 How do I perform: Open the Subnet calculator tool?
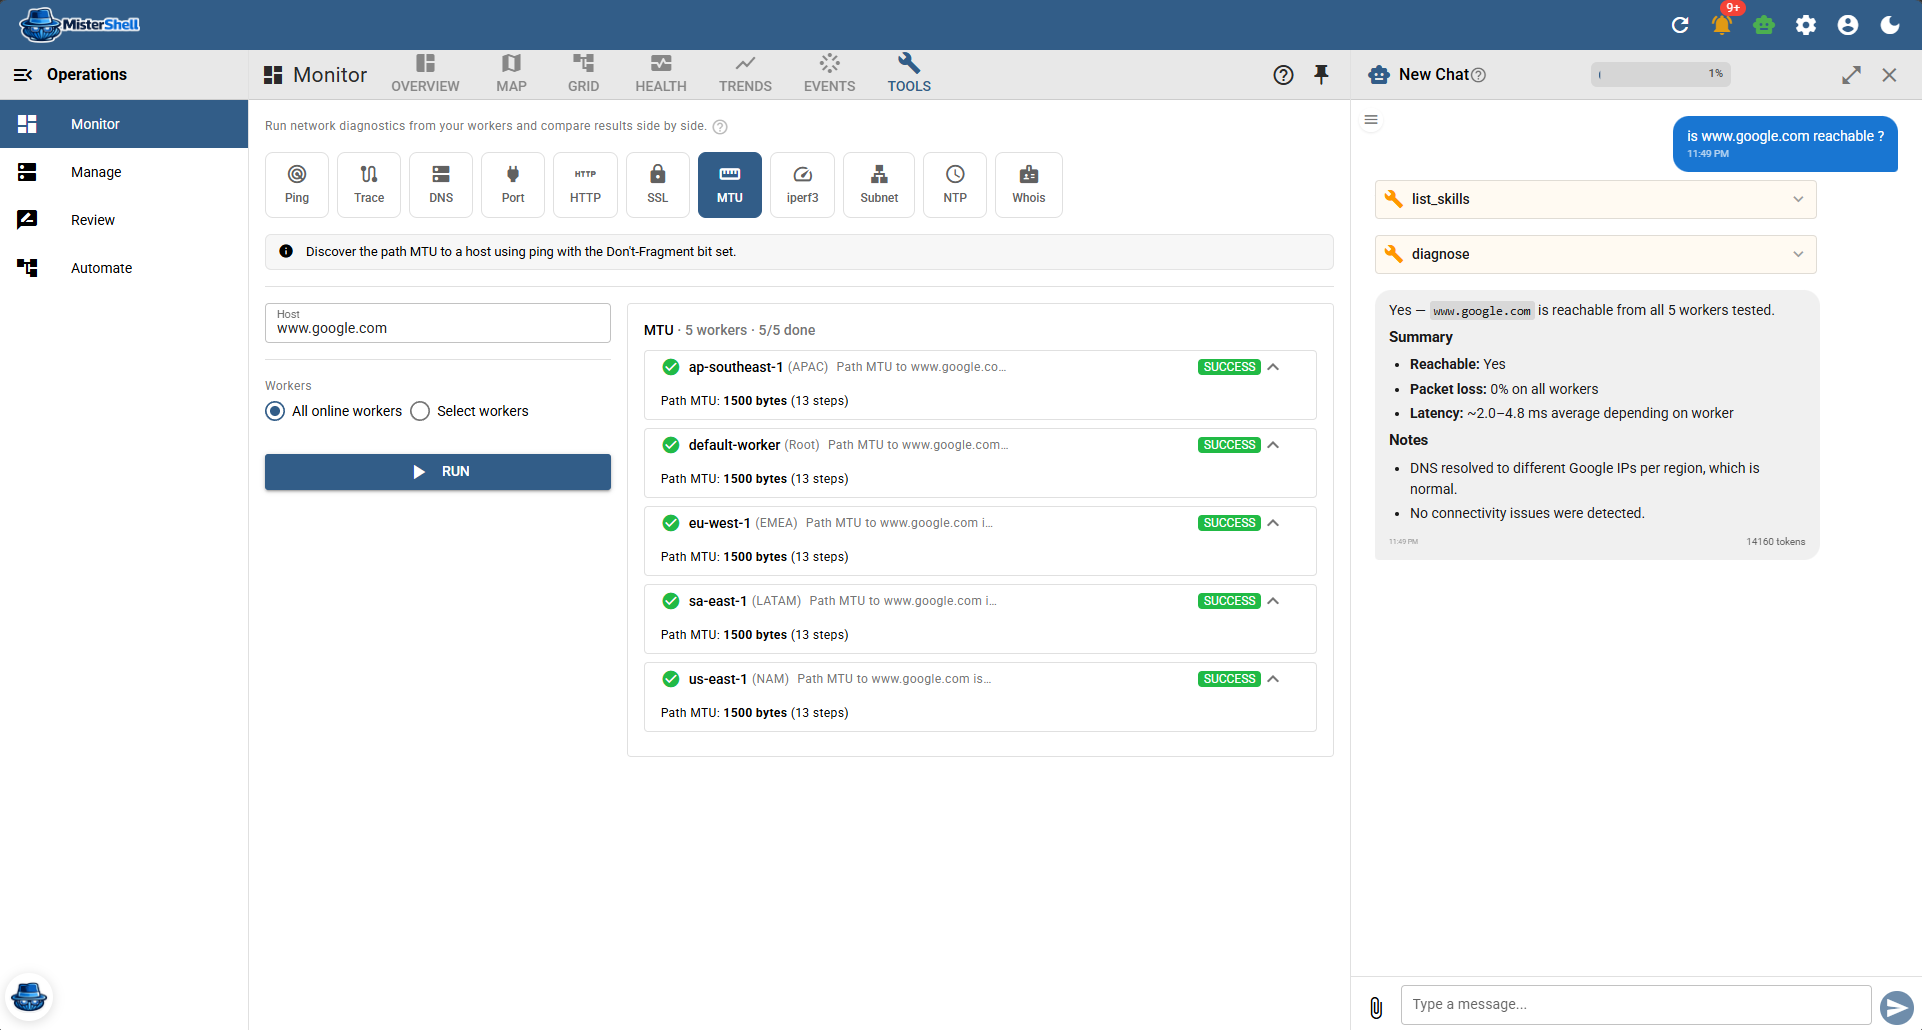pyautogui.click(x=879, y=185)
